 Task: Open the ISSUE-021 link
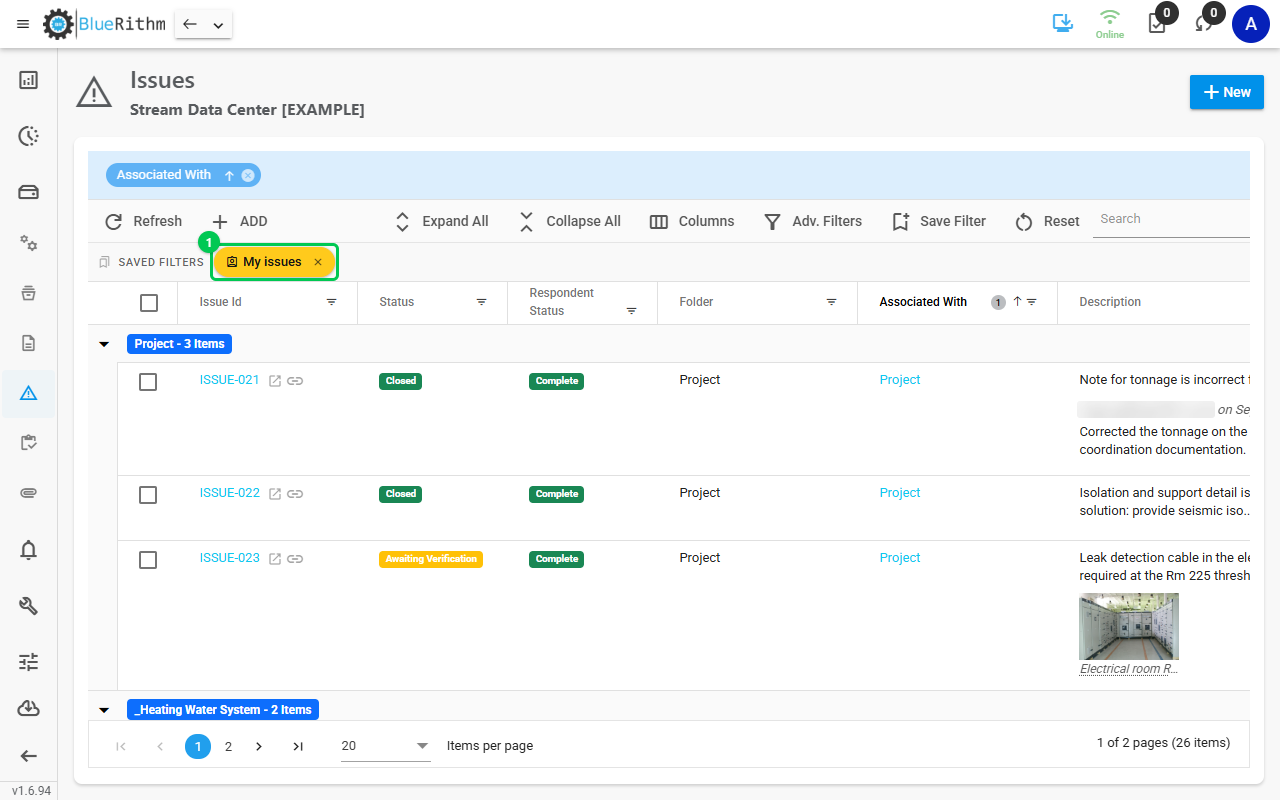[230, 380]
